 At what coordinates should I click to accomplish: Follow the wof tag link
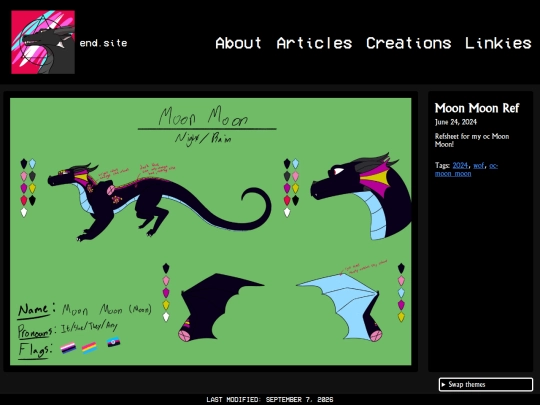tap(478, 166)
